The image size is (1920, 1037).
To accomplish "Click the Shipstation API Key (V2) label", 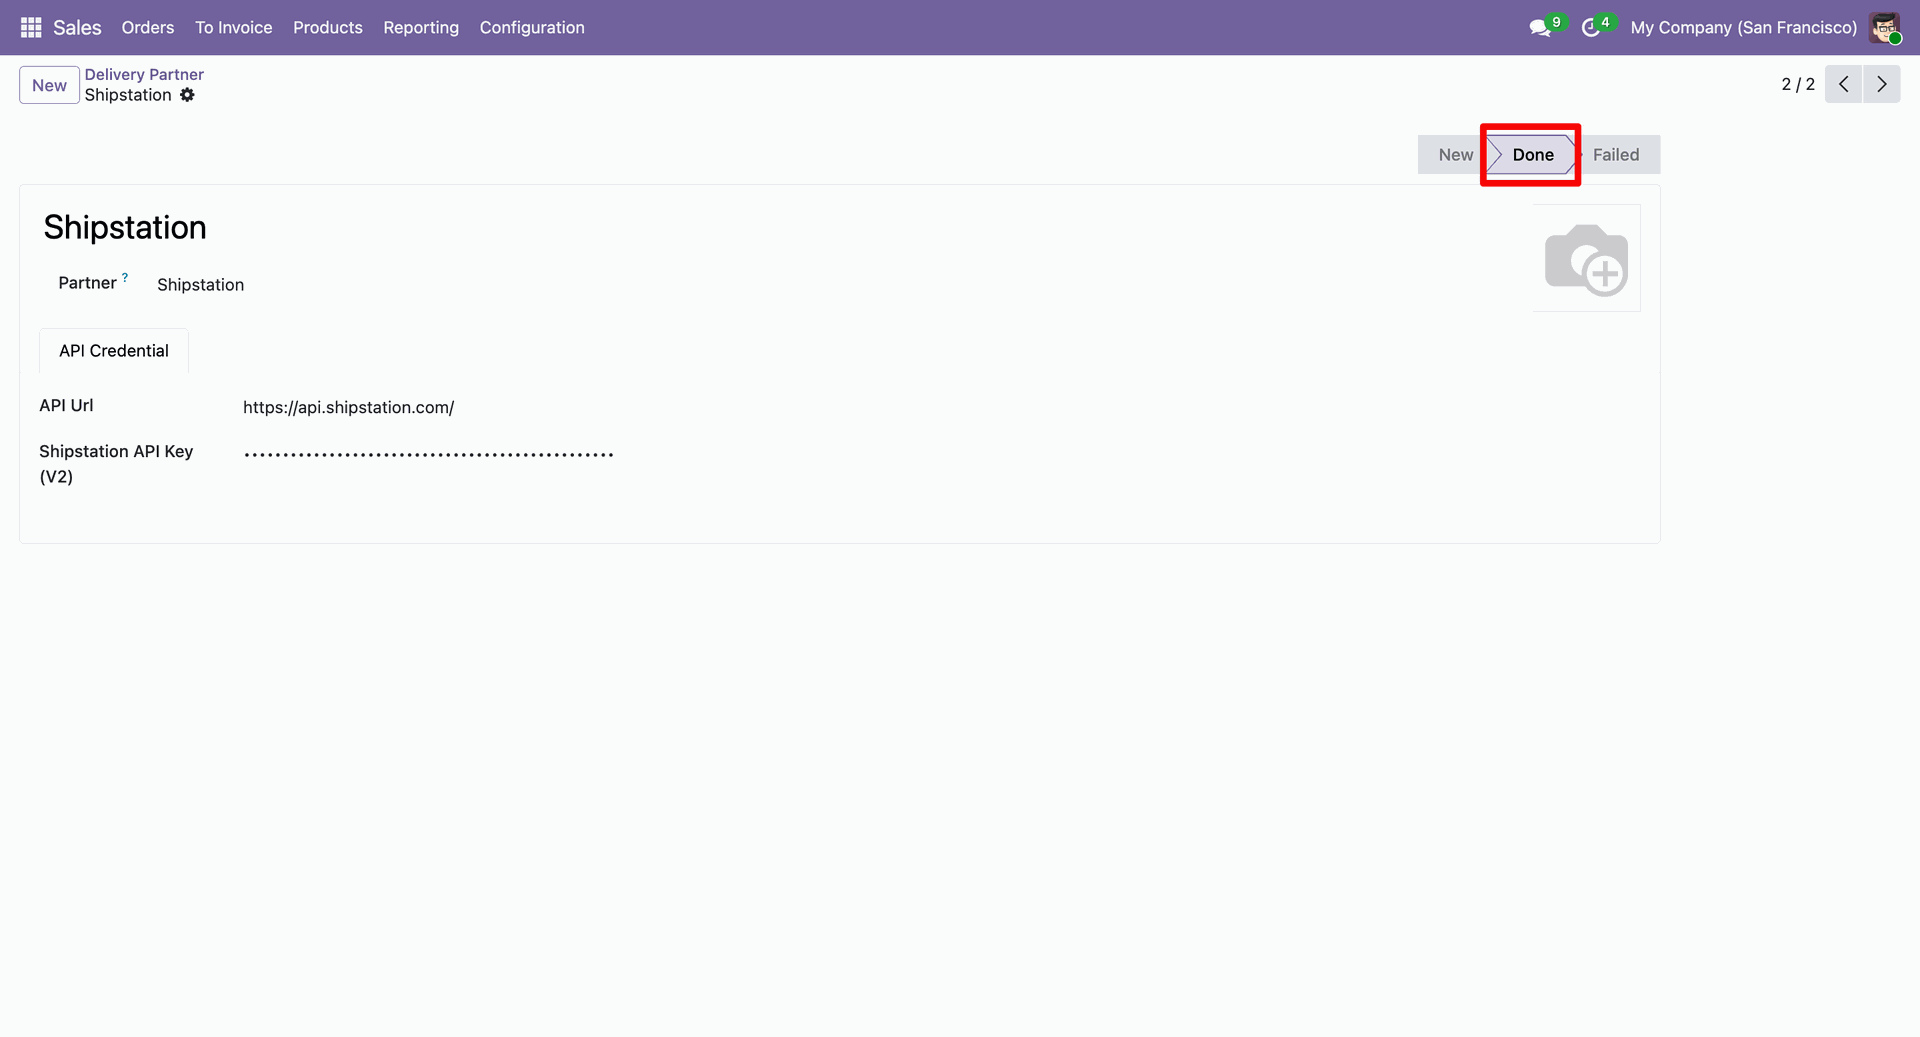I will click(x=116, y=464).
